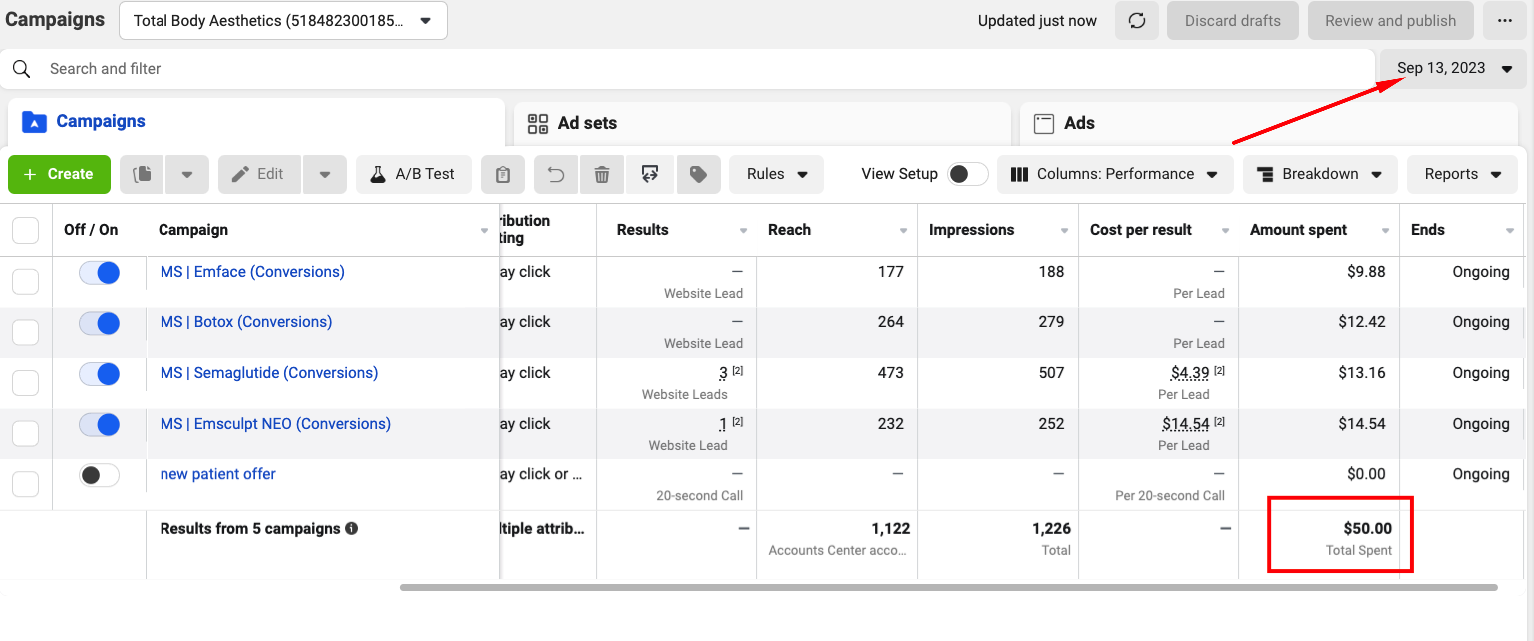Click the duplicate campaign icon
The image size is (1534, 641).
pyautogui.click(x=142, y=174)
